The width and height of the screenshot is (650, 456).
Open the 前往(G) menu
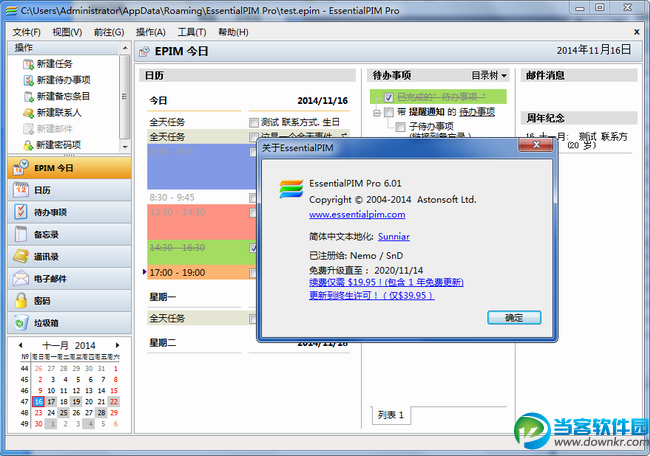click(109, 32)
